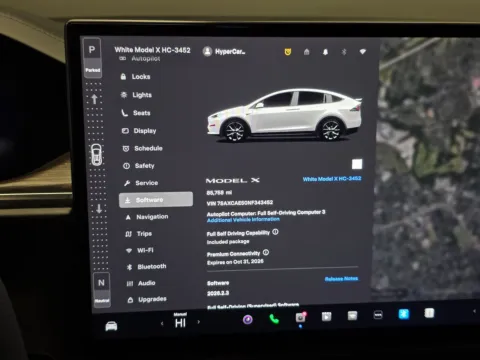Viewport: 480px width, 360px height.
Task: Open the dashcam icon with red dot
Action: [x=300, y=317]
